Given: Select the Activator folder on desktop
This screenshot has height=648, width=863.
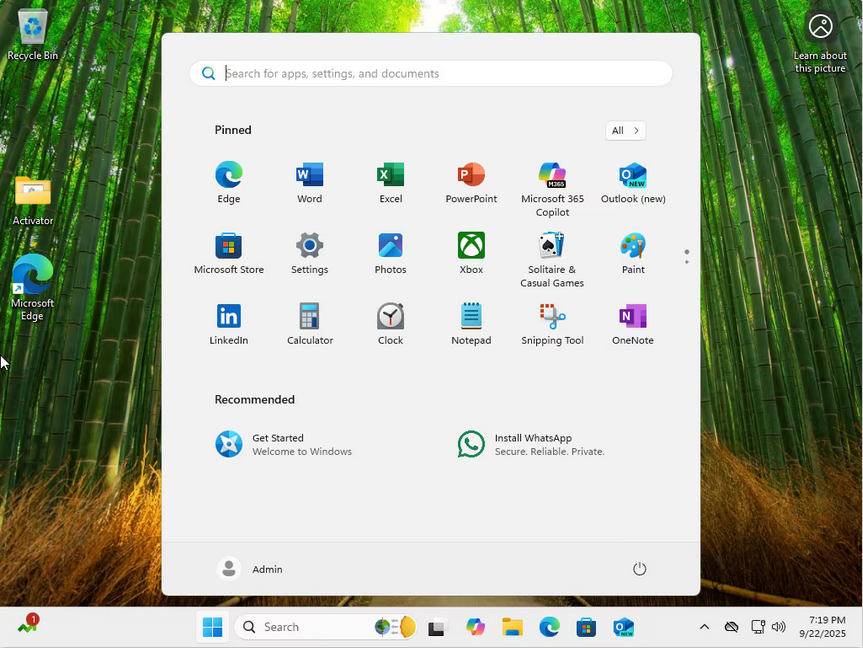Looking at the screenshot, I should click(32, 201).
